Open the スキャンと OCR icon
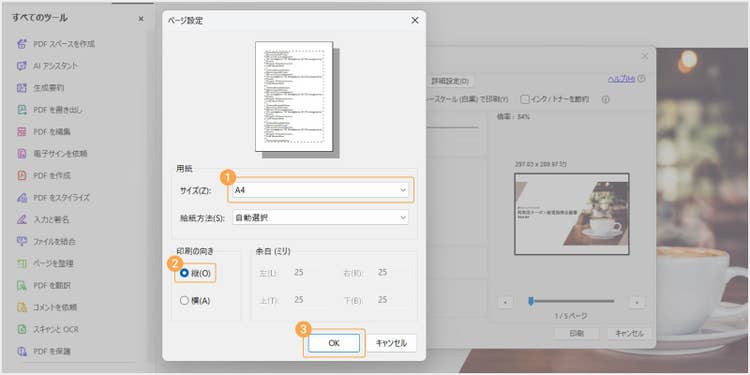 (x=22, y=329)
